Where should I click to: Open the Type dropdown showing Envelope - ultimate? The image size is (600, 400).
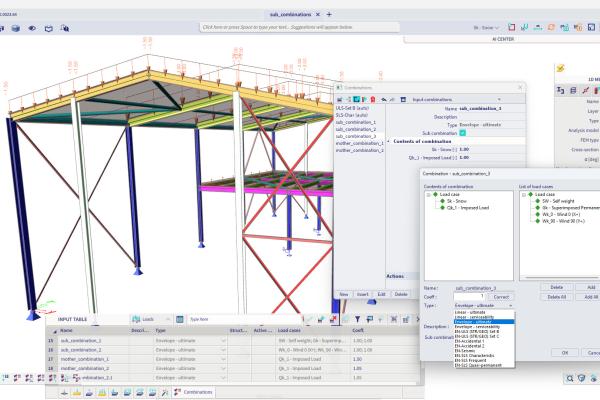coord(484,305)
